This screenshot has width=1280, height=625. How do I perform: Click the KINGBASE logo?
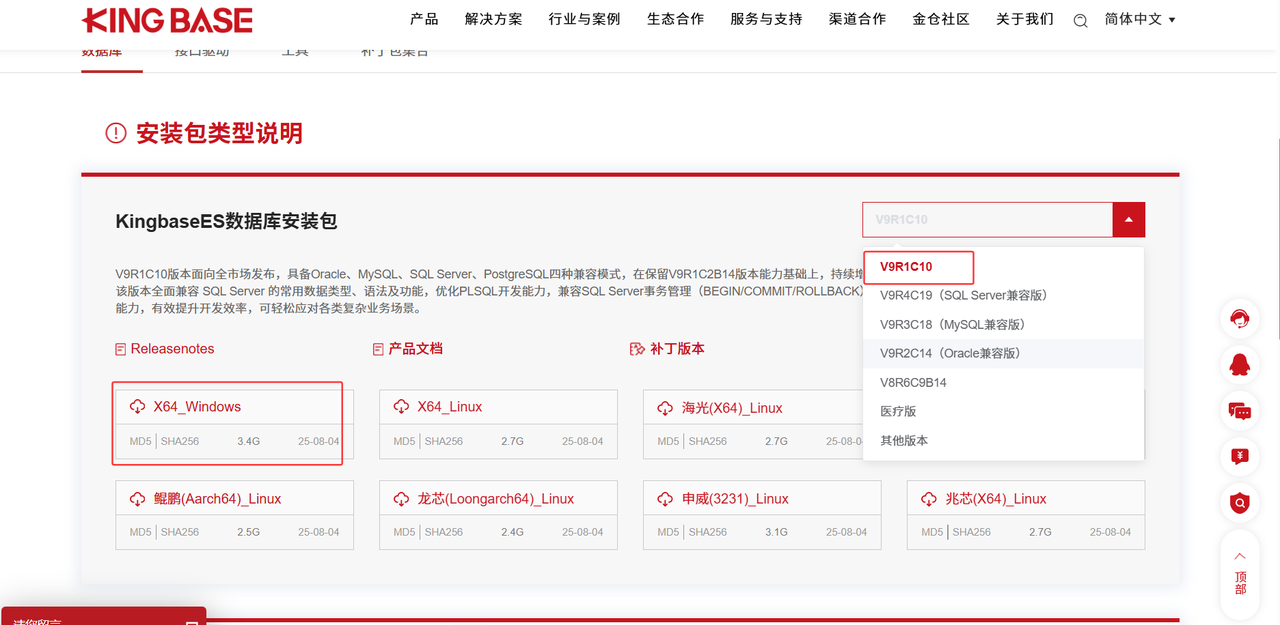(x=167, y=20)
